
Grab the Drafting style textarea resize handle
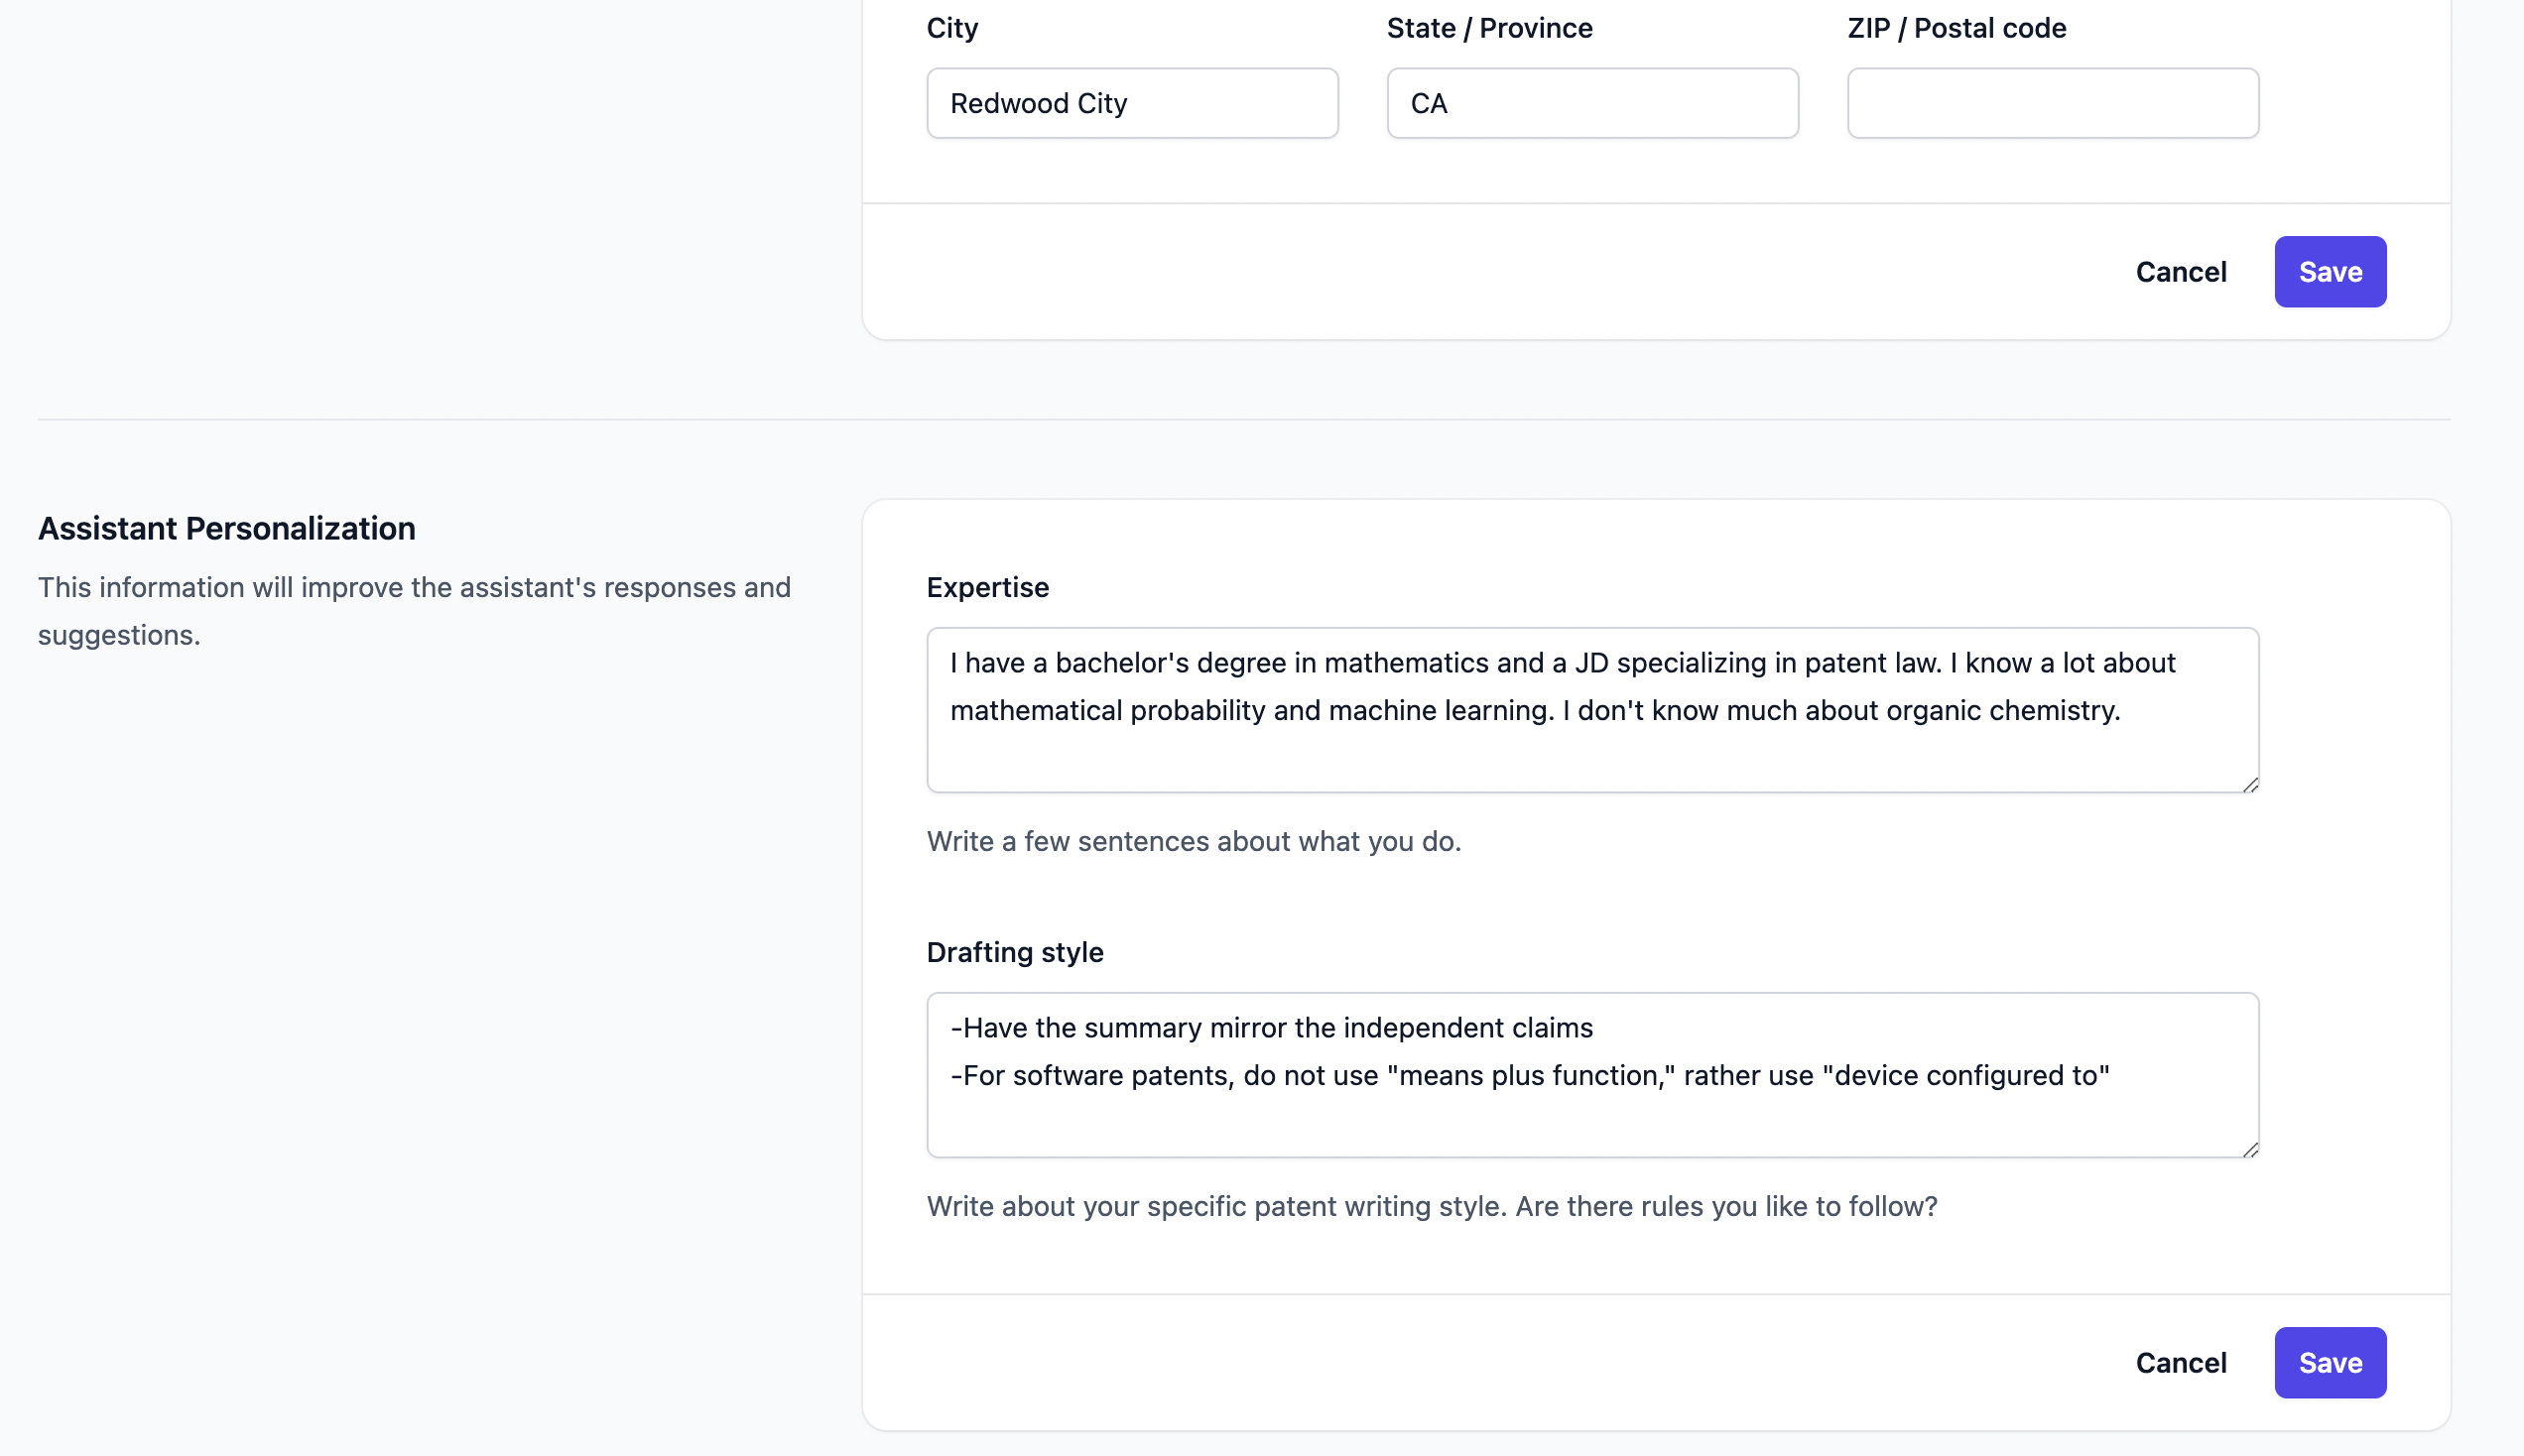pos(2250,1150)
